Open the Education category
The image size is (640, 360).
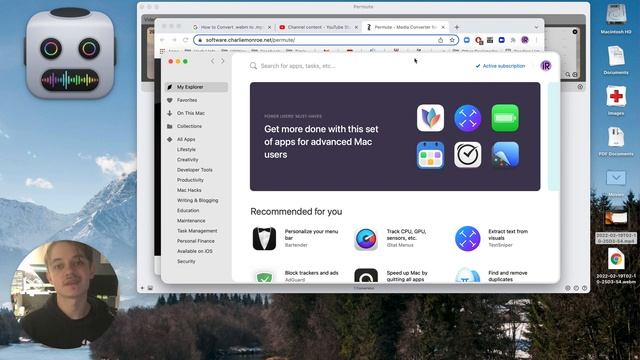click(x=188, y=211)
